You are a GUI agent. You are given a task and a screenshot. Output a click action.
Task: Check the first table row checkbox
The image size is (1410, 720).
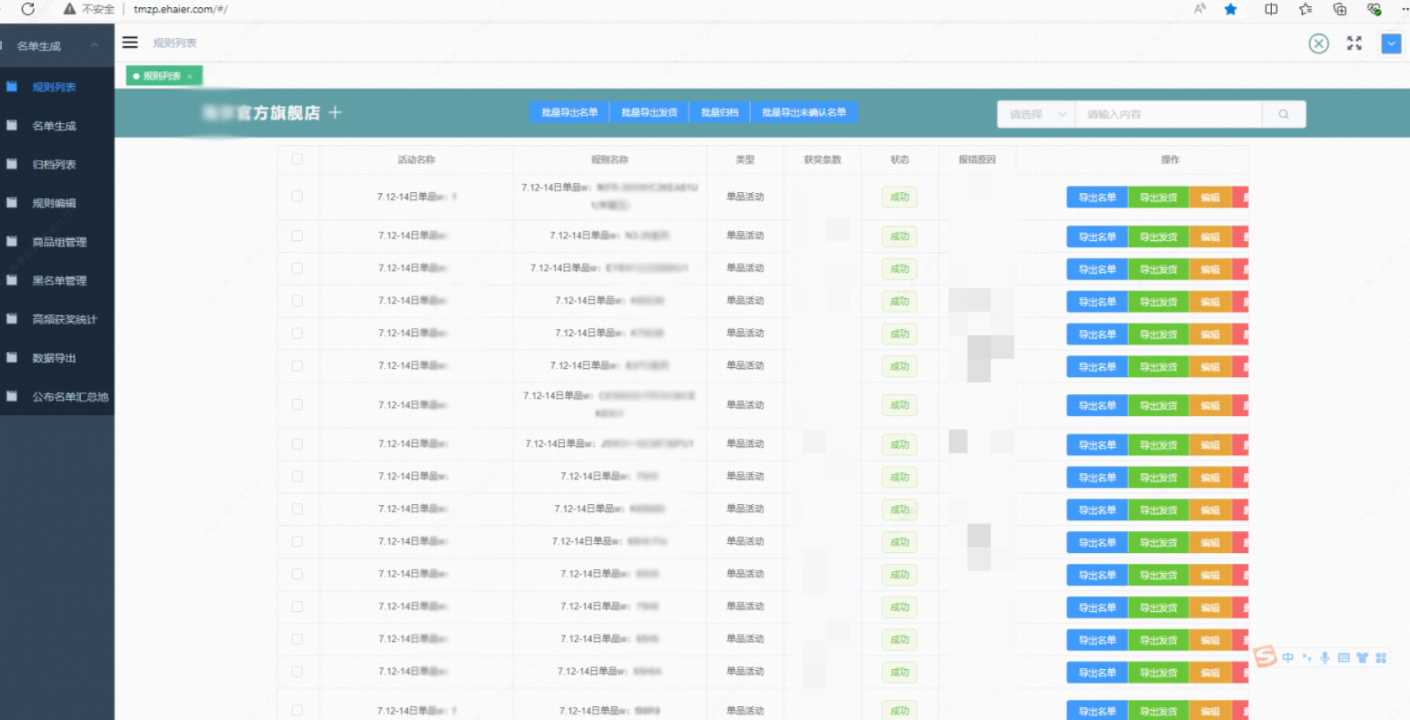click(297, 197)
